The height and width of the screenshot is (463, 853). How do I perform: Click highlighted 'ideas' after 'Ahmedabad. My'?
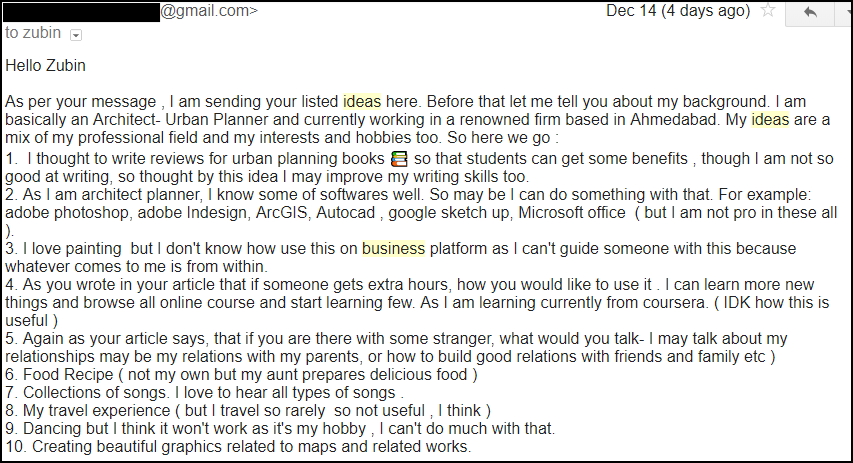click(x=770, y=120)
